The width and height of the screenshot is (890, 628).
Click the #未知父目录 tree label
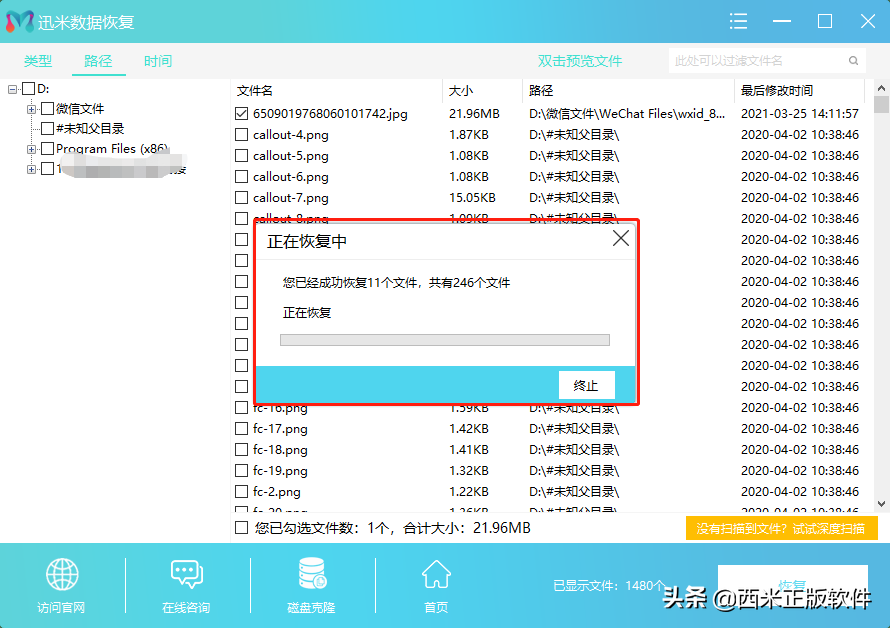[x=90, y=128]
